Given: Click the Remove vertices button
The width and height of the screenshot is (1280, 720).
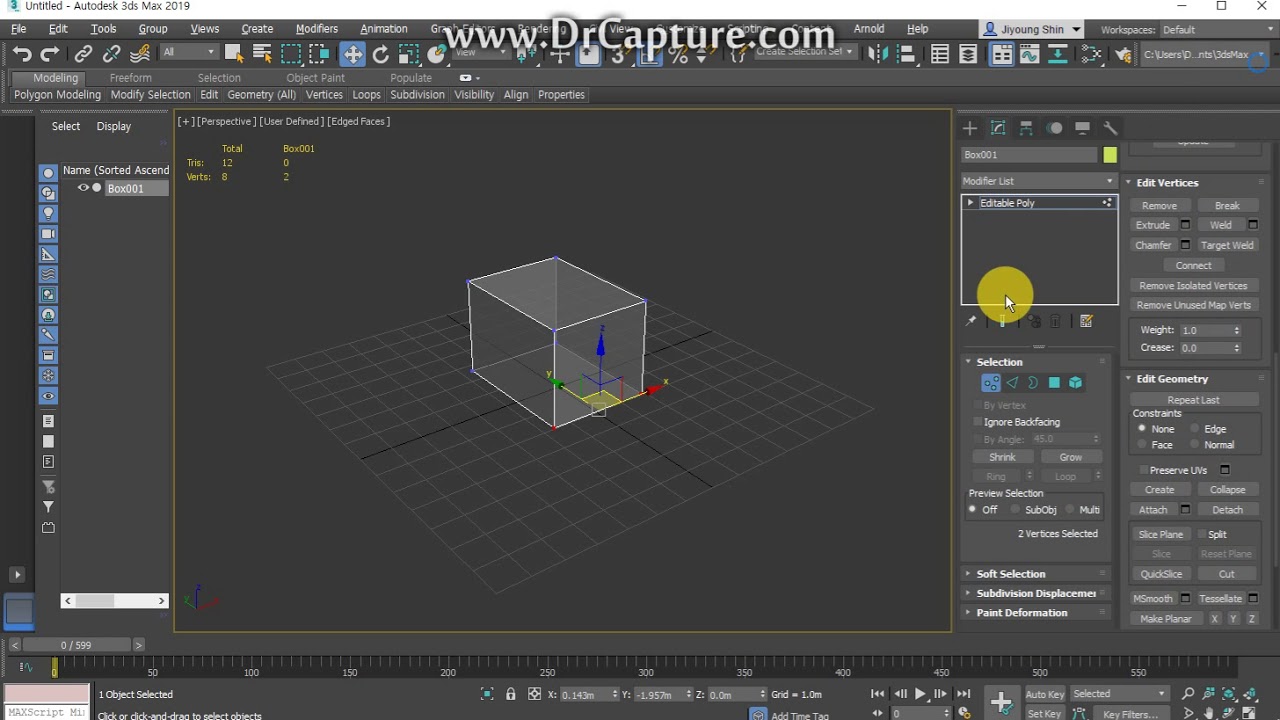Looking at the screenshot, I should 1159,206.
